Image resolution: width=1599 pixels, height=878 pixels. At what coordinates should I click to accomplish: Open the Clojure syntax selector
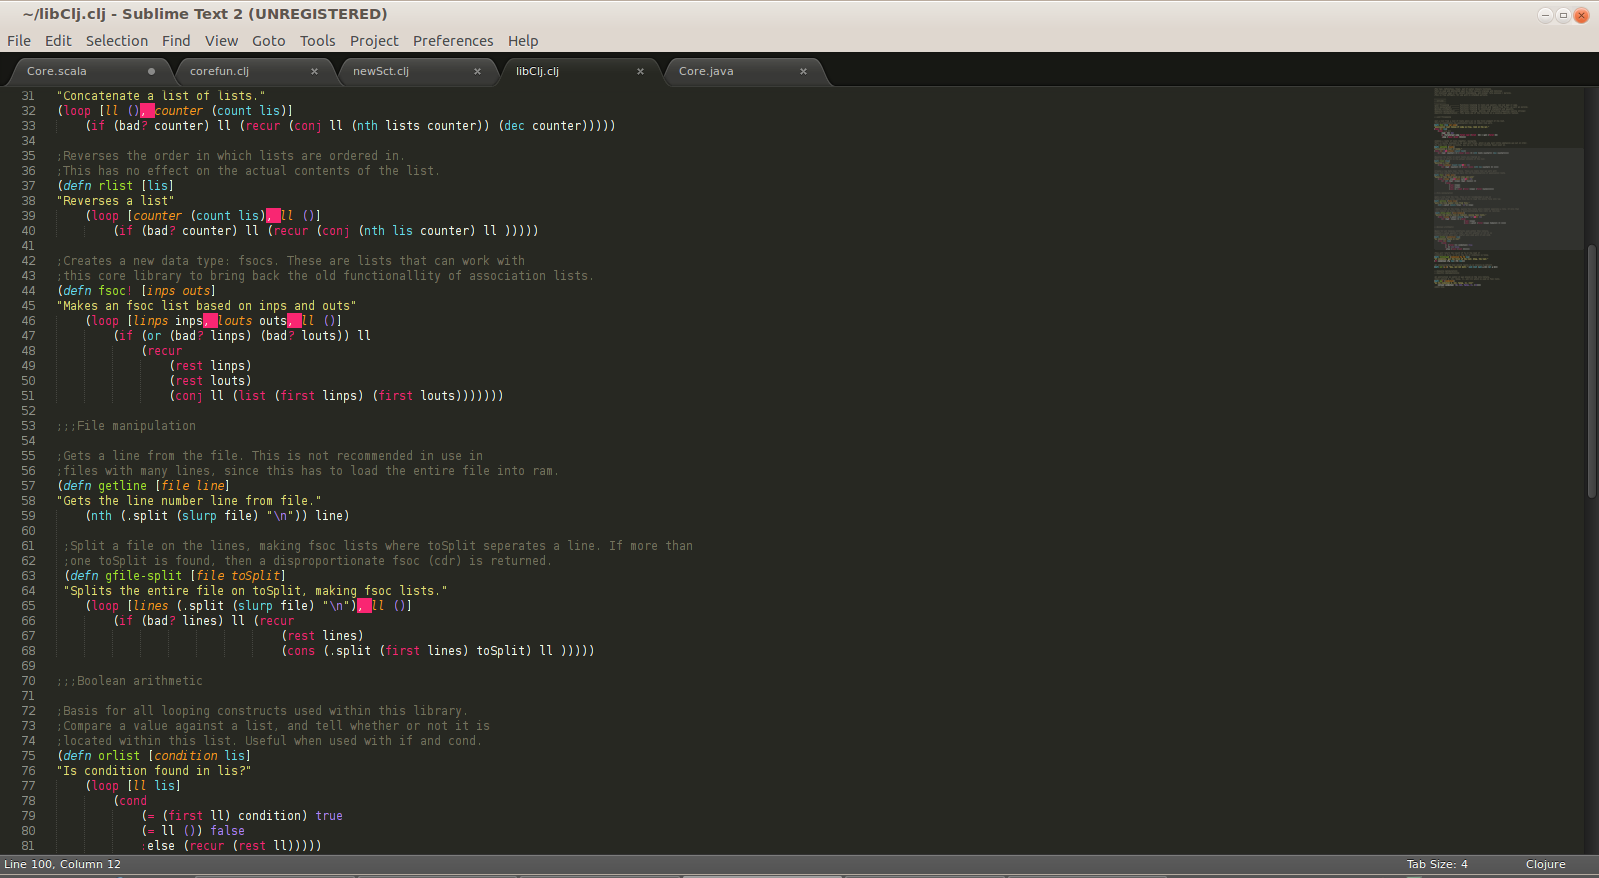tap(1545, 864)
